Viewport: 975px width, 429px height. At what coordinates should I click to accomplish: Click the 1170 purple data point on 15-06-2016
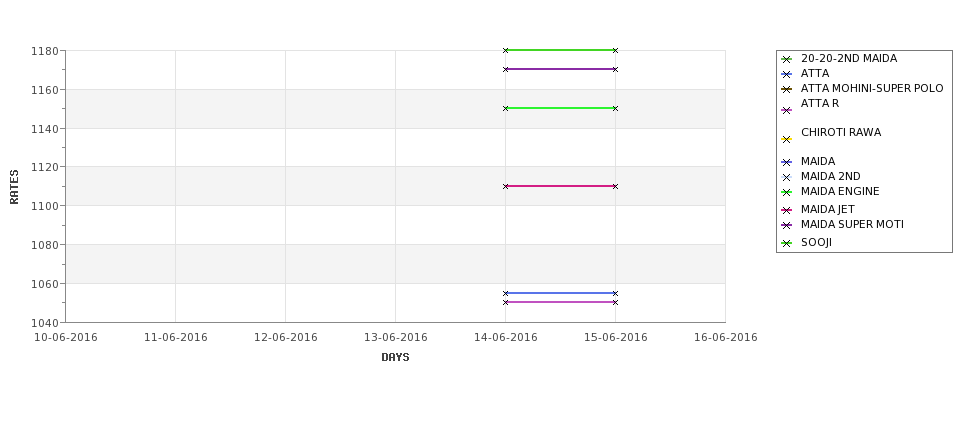pos(615,70)
